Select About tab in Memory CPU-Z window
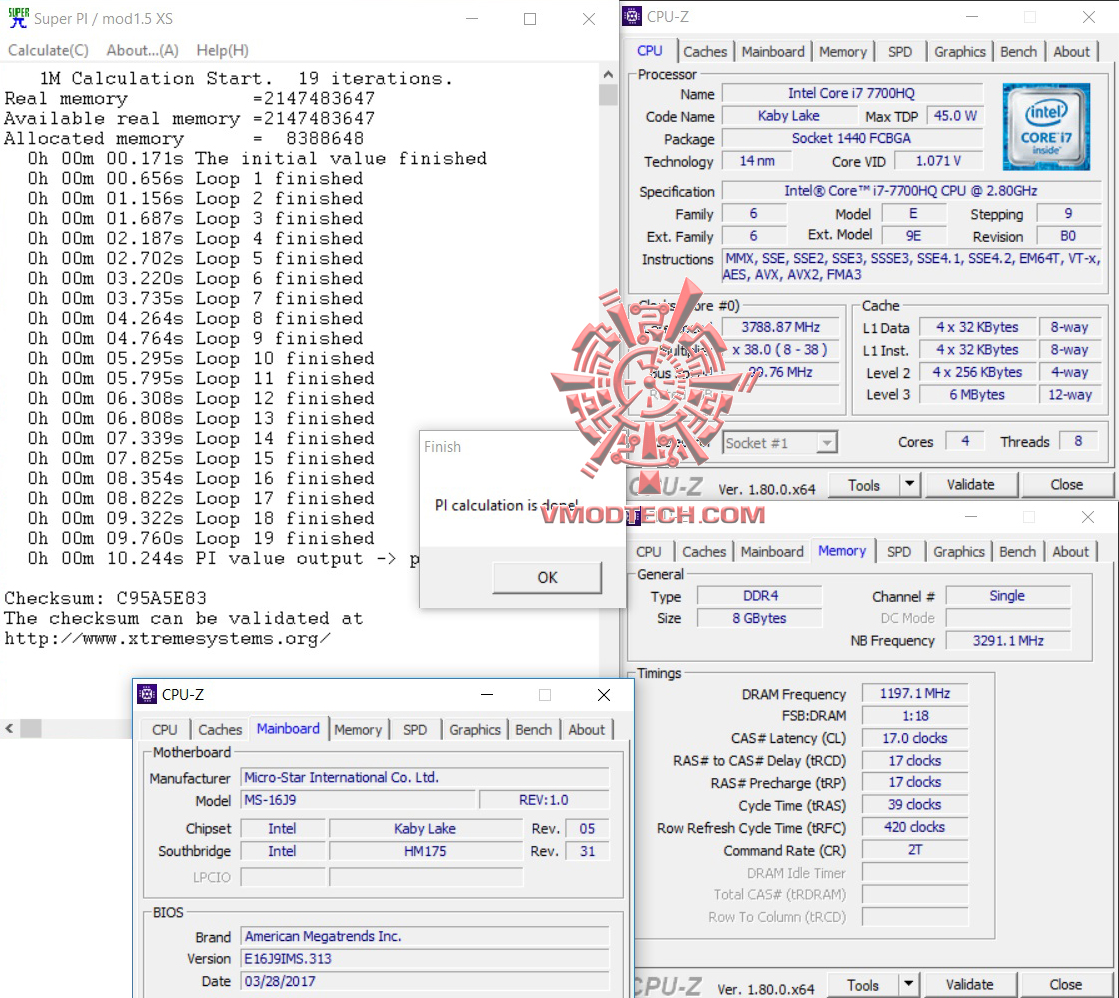 click(1070, 552)
